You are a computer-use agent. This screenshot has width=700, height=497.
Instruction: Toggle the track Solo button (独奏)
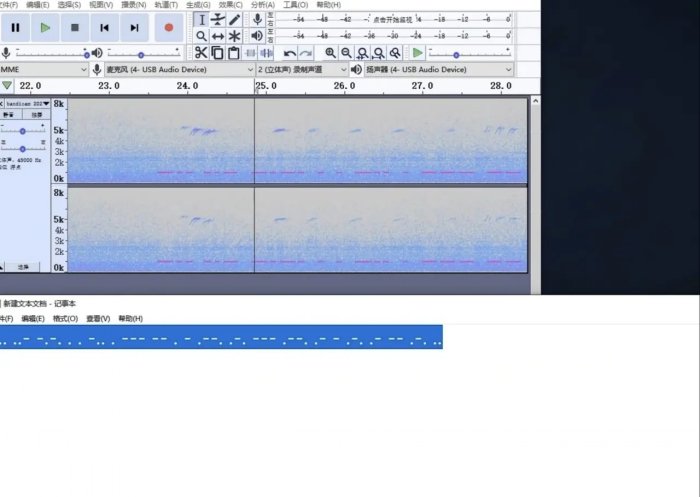coord(37,115)
